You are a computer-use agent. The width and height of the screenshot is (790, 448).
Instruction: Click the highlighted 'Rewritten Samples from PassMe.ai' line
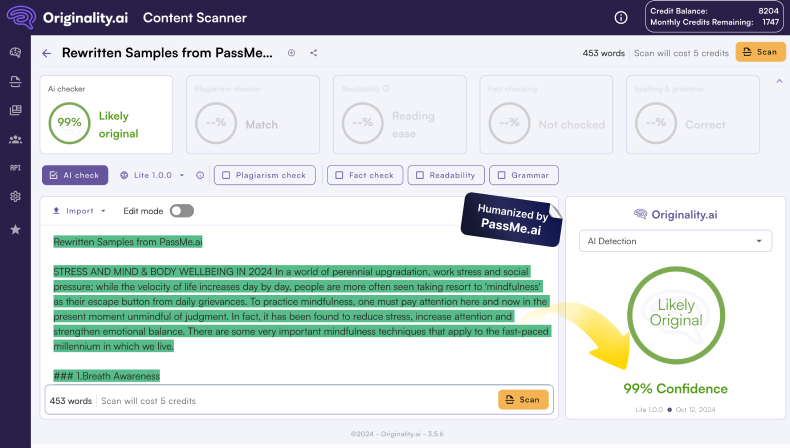pyautogui.click(x=128, y=242)
